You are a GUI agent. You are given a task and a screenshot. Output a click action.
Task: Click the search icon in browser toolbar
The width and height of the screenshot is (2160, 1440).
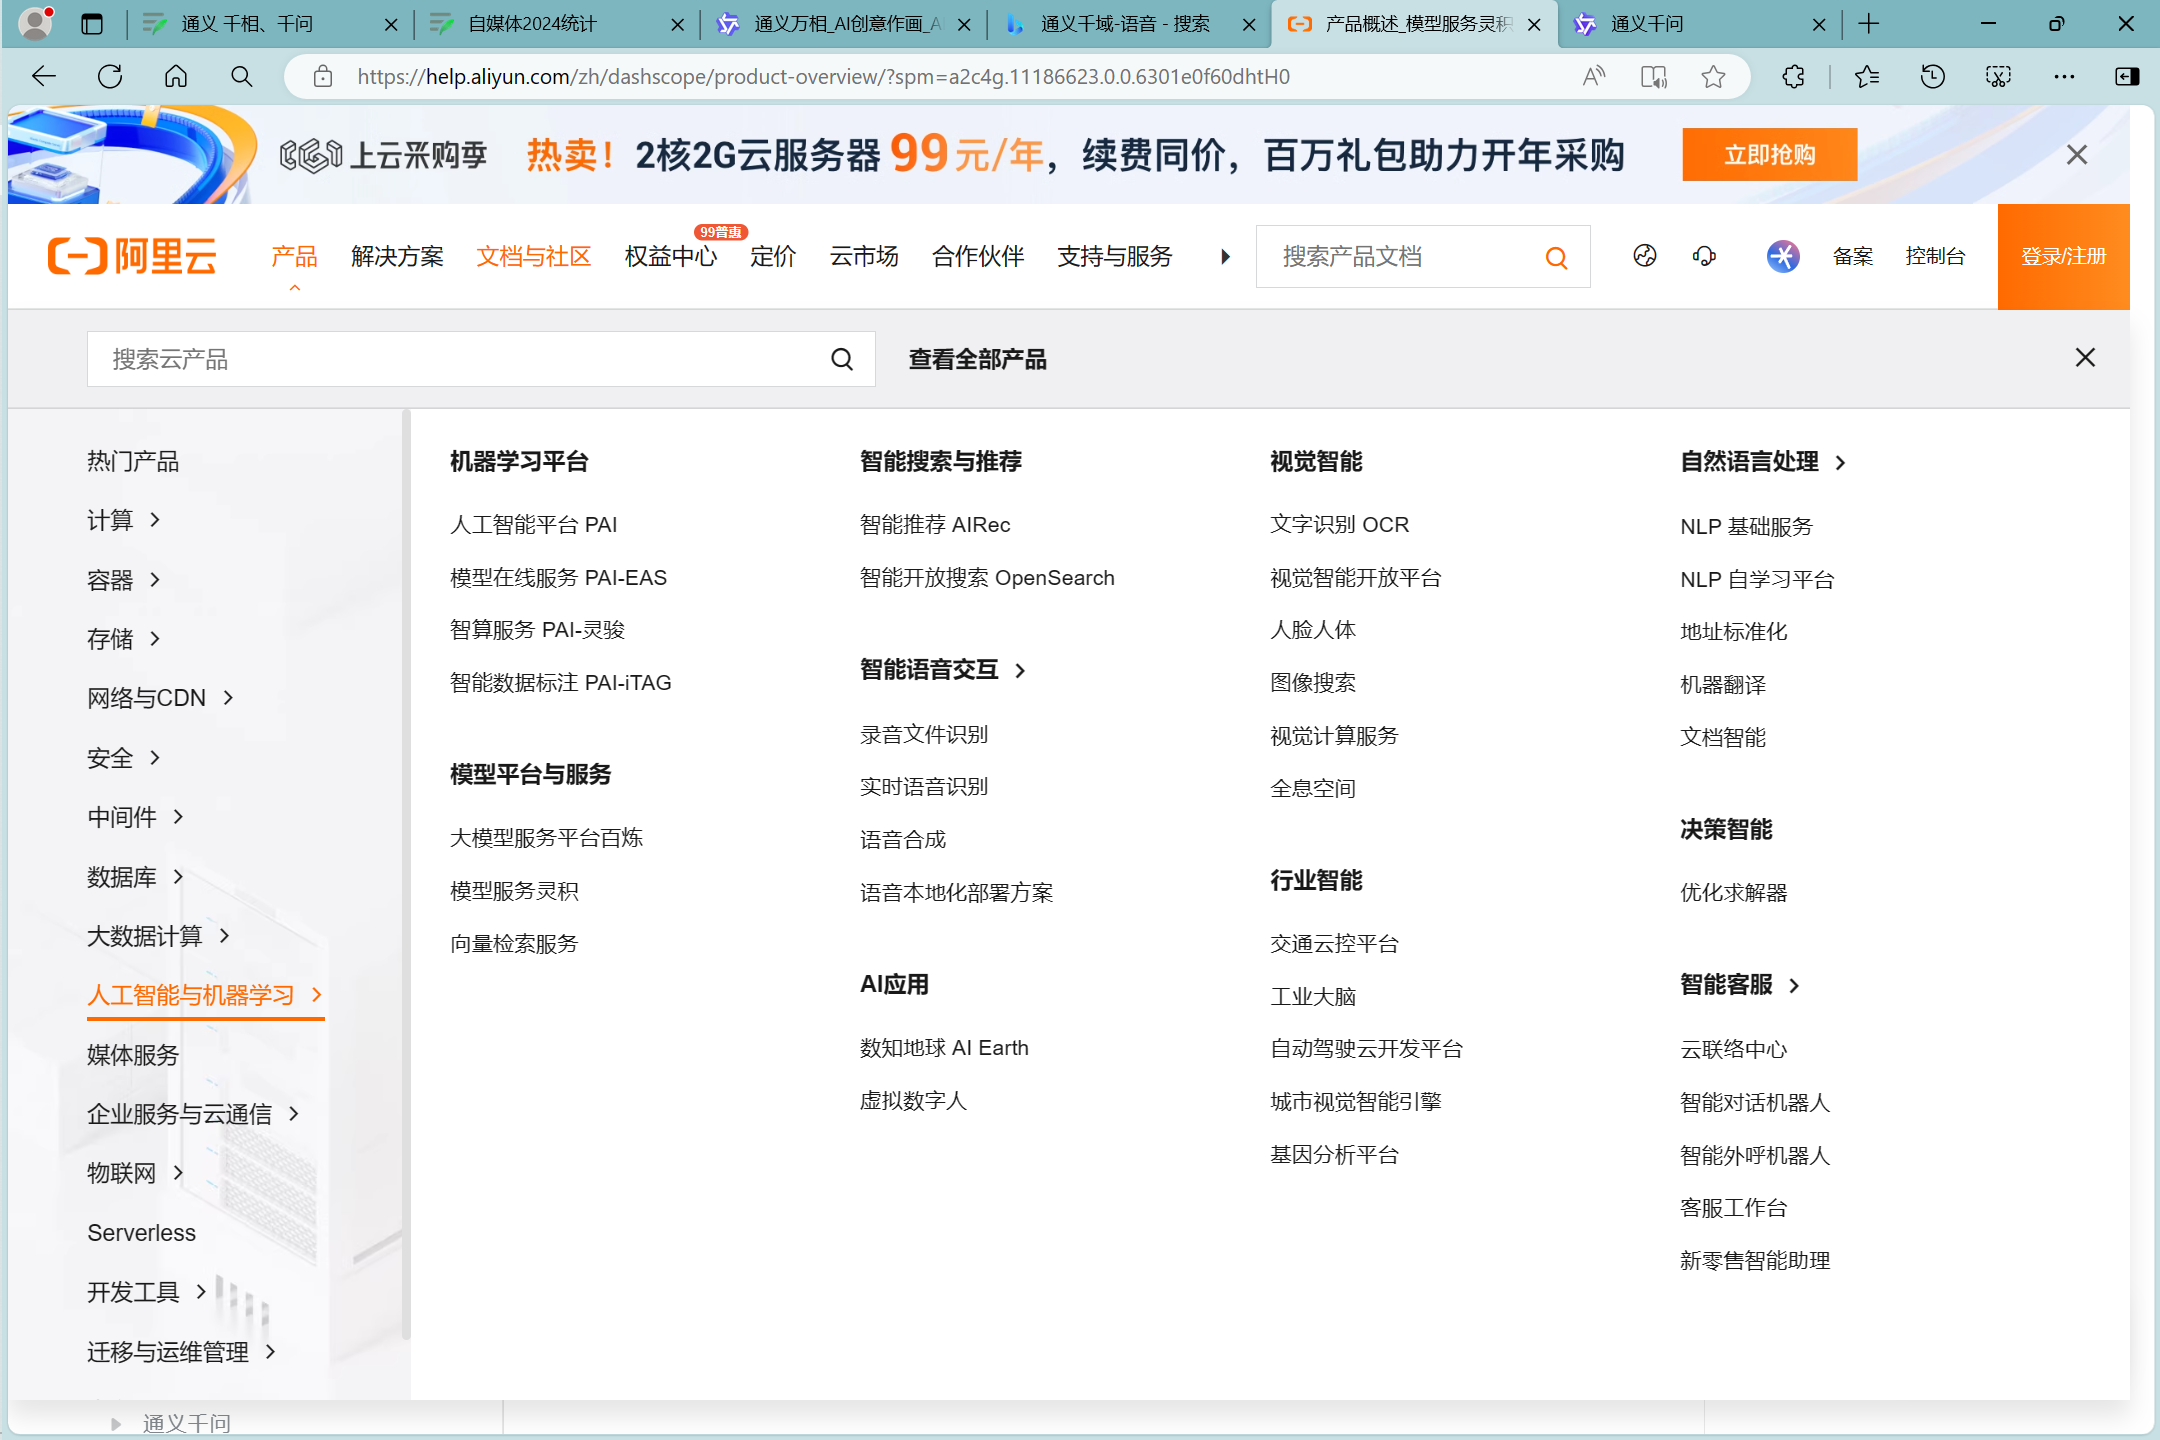(241, 76)
